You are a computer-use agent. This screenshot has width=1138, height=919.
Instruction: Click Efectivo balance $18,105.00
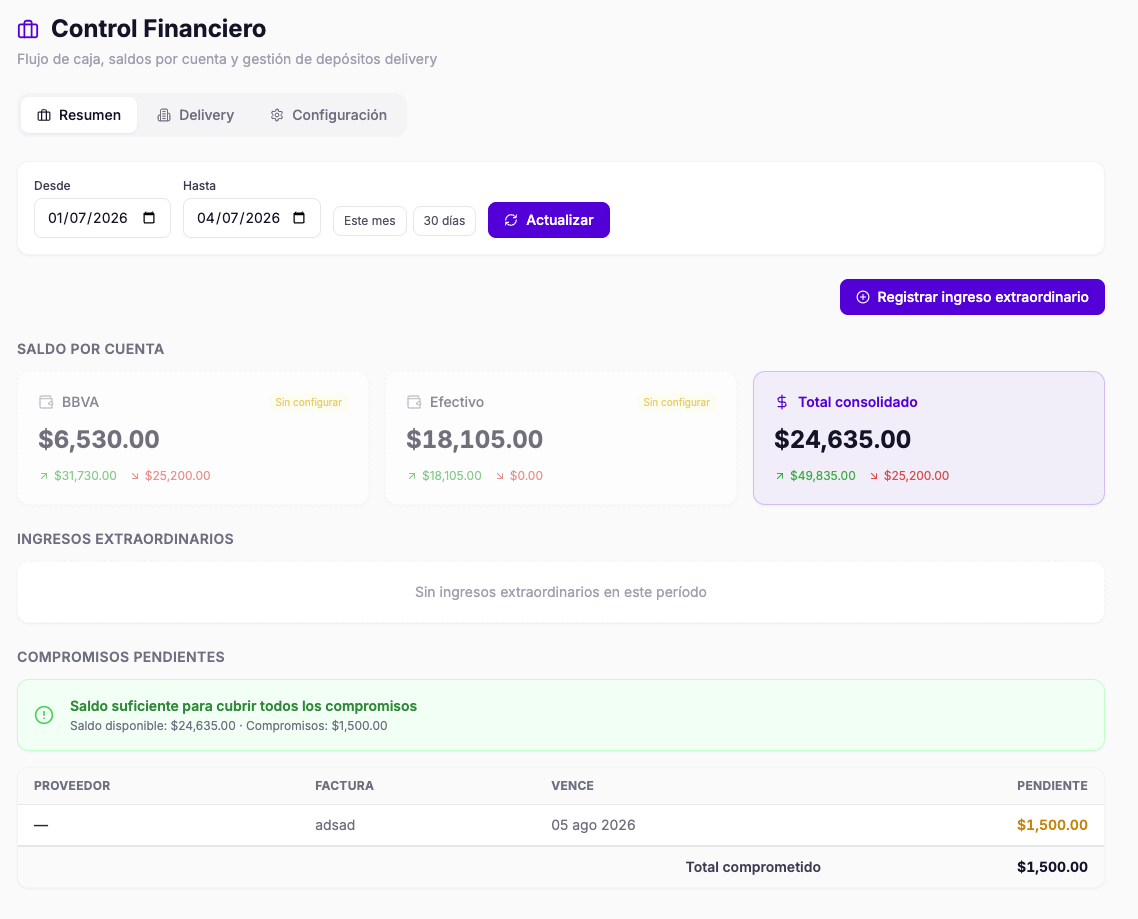point(475,439)
